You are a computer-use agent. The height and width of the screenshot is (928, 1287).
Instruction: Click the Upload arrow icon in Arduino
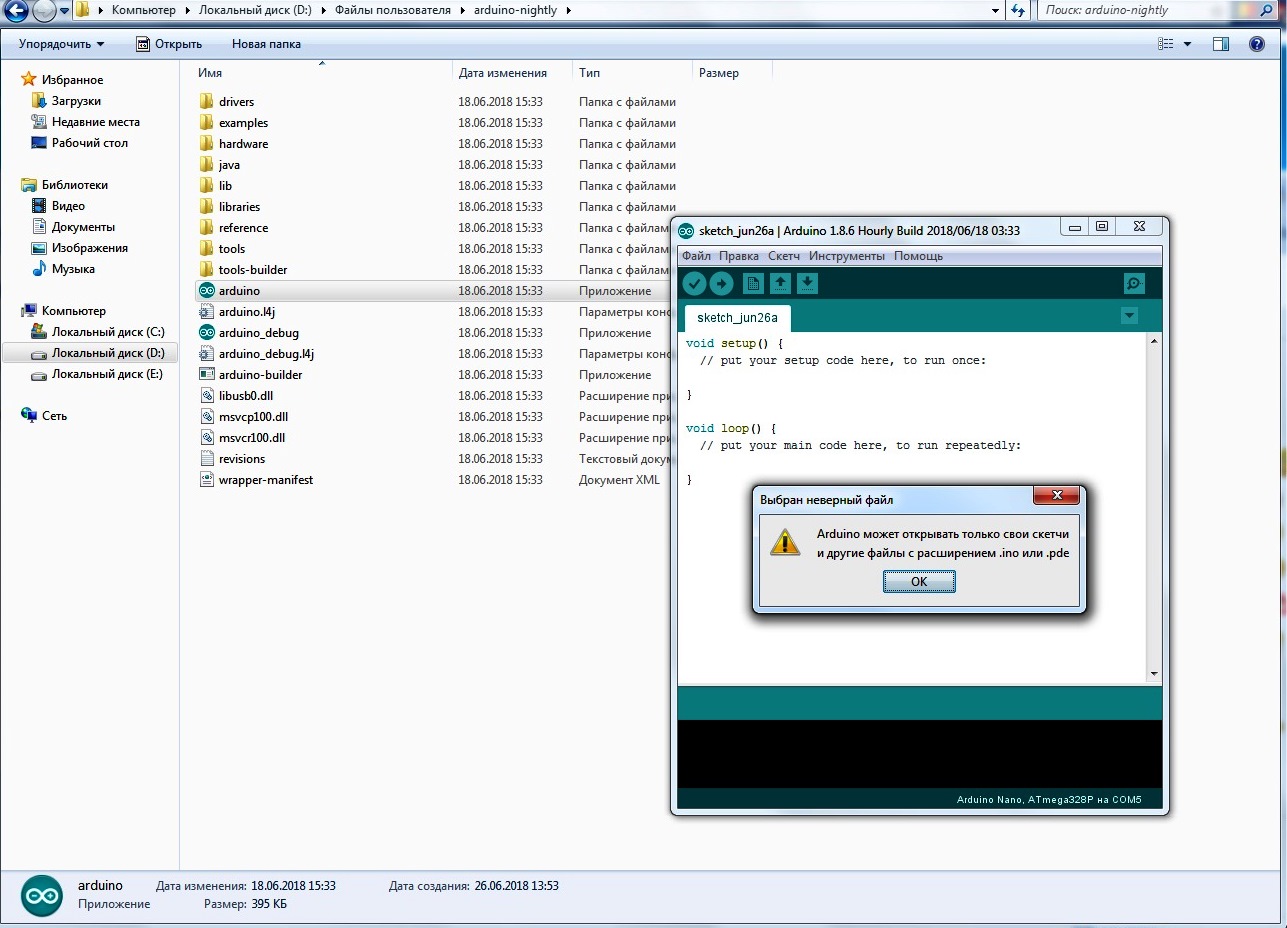point(721,284)
